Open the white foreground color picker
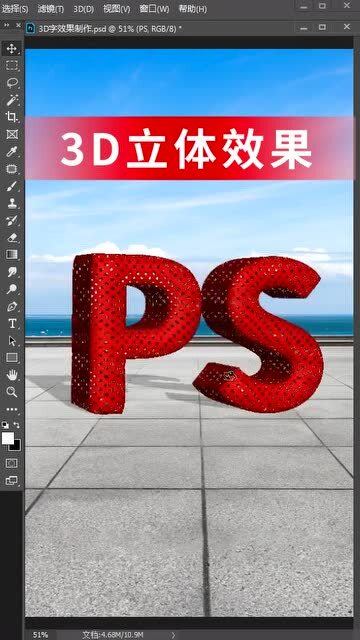Image resolution: width=360 pixels, height=640 pixels. (x=7, y=438)
